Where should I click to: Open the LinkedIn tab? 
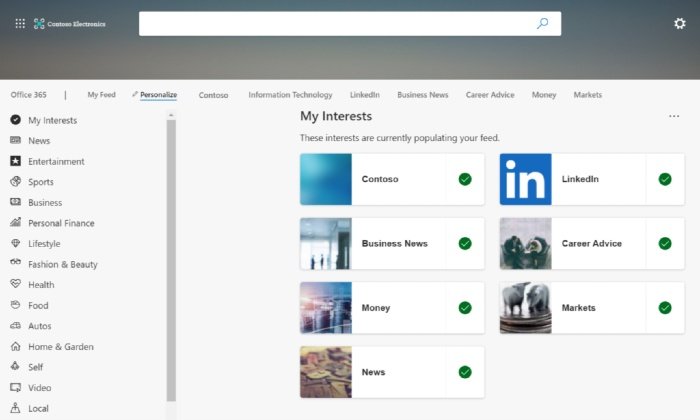click(x=365, y=95)
